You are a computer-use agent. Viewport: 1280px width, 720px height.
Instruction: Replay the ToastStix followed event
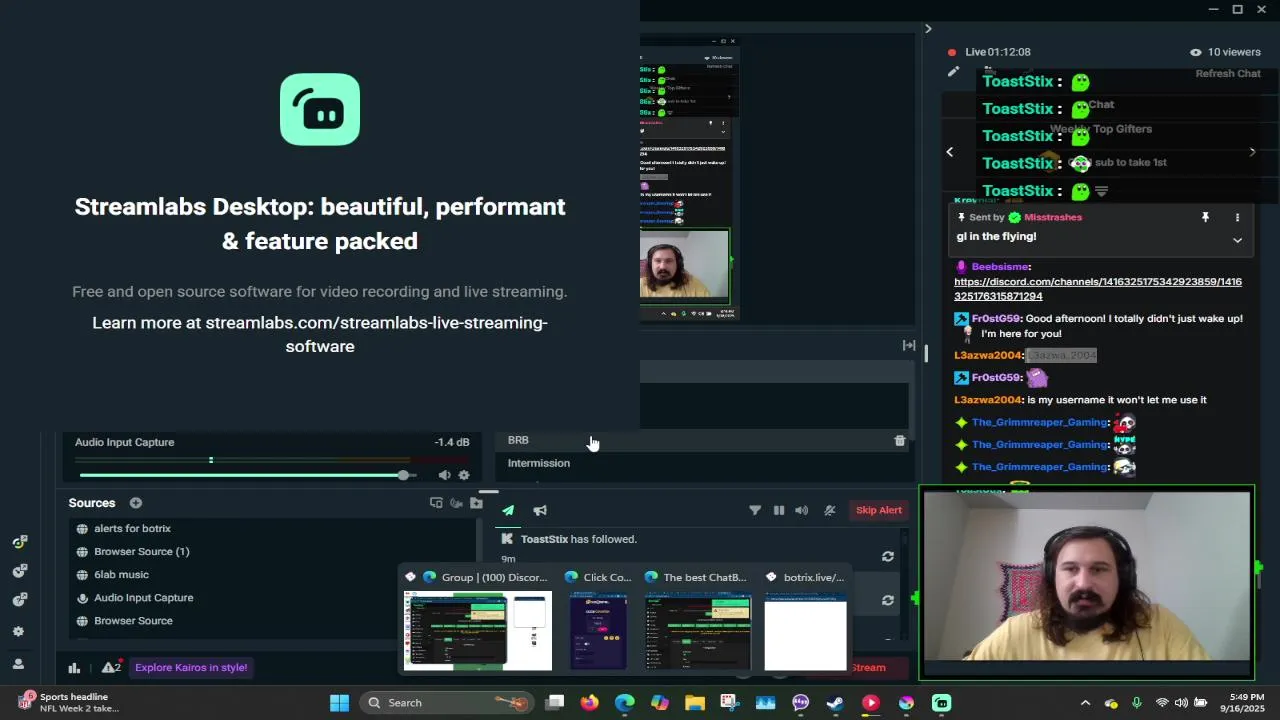click(x=887, y=556)
